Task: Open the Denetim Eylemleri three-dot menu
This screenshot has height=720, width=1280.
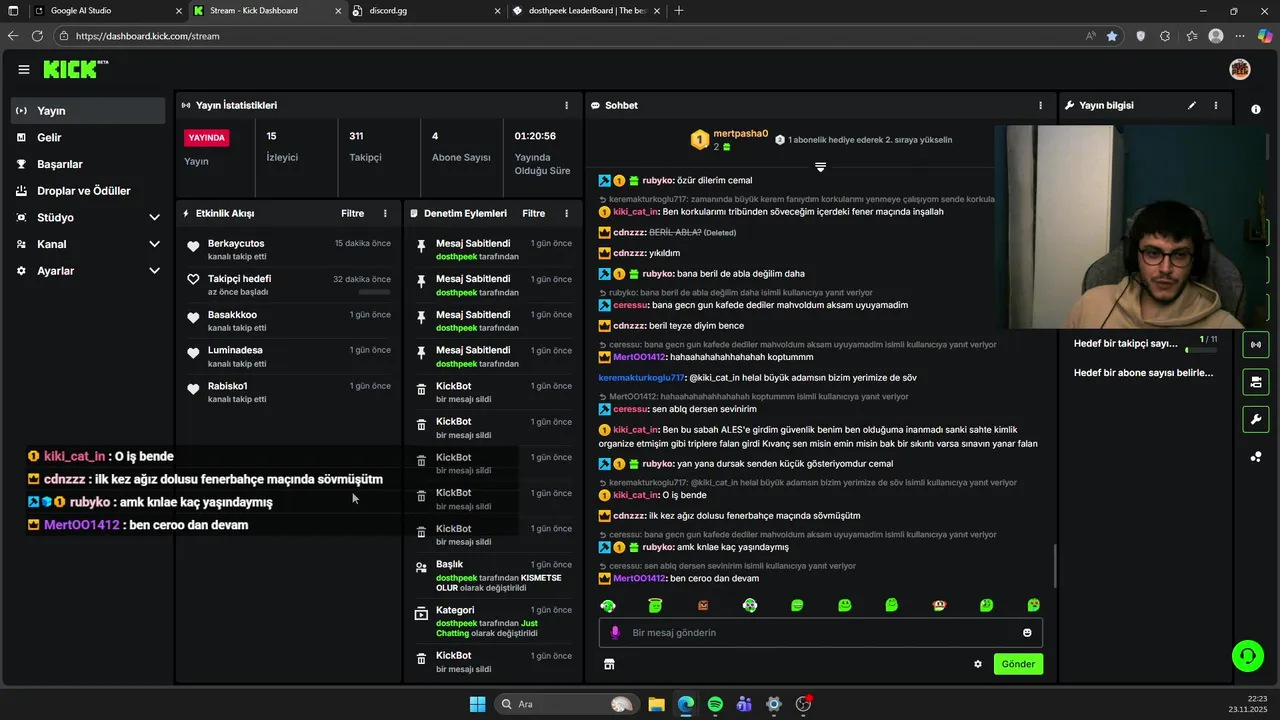Action: (x=566, y=213)
